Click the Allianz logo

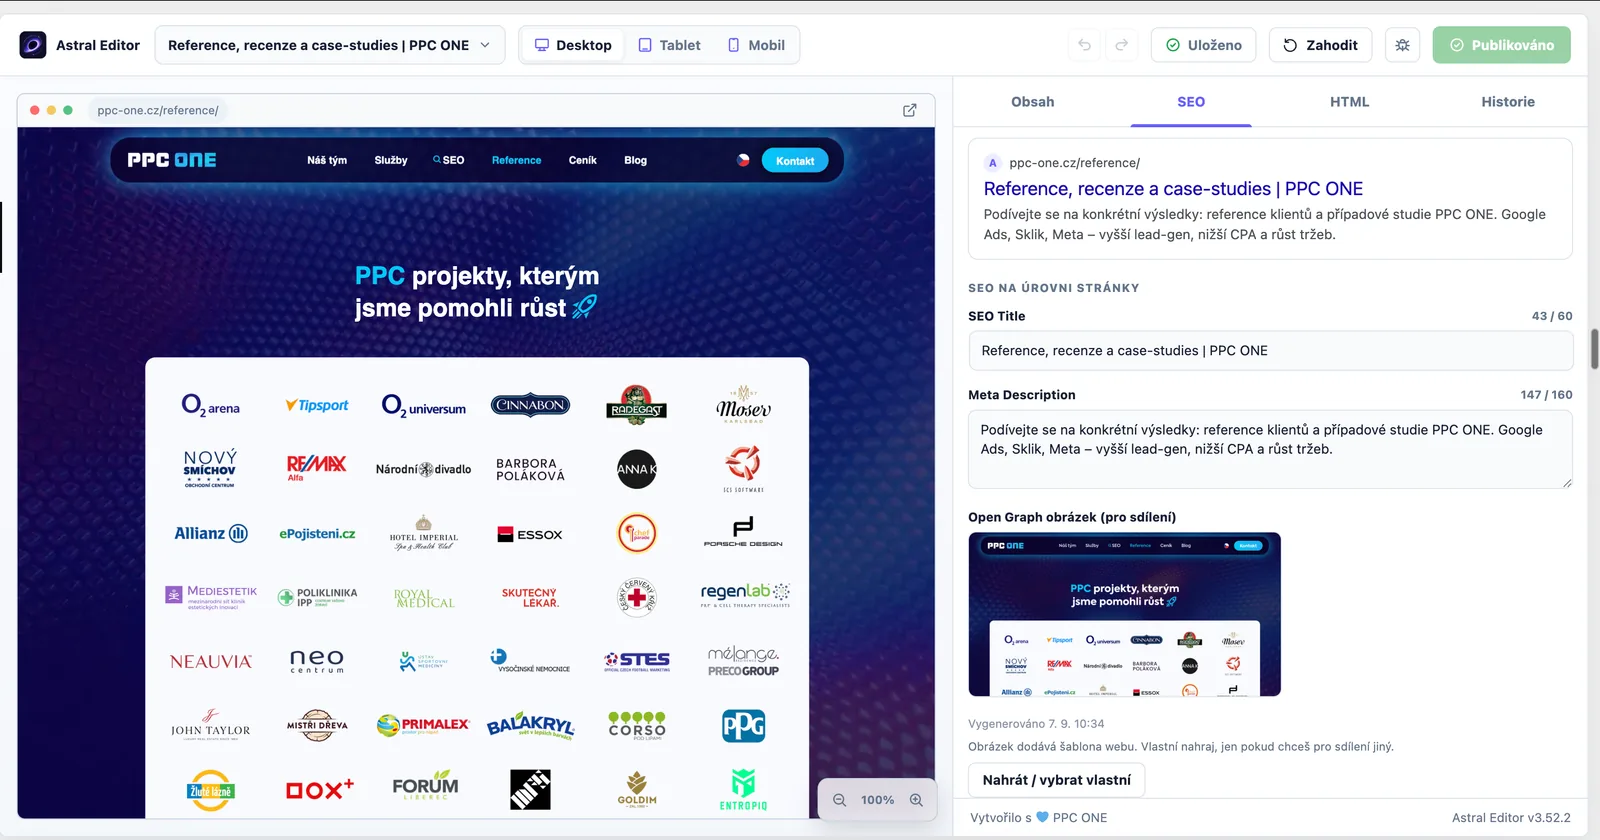[x=211, y=533]
